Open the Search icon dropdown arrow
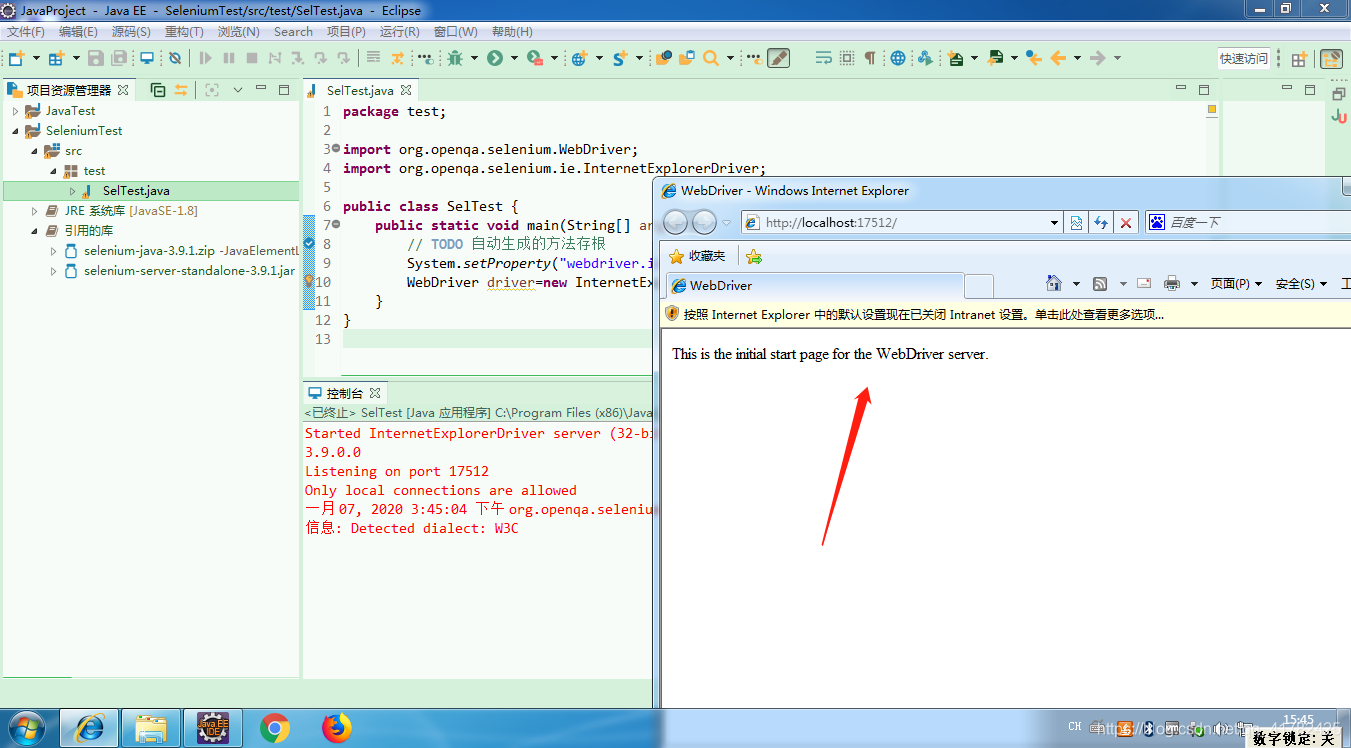 pos(730,58)
